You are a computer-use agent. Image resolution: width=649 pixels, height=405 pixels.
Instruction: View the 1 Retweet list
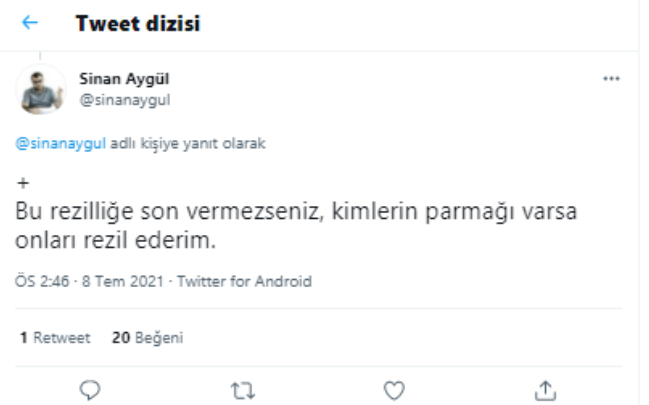[x=55, y=338]
